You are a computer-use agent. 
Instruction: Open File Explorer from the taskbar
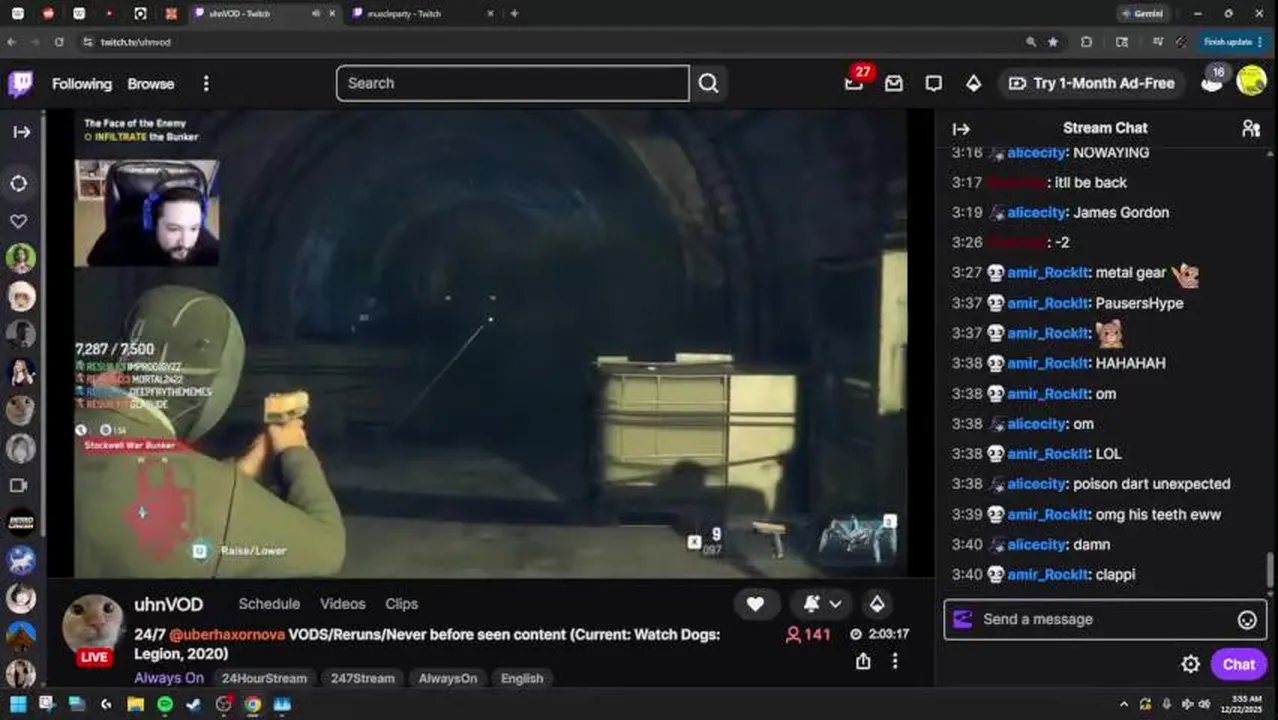coord(135,704)
